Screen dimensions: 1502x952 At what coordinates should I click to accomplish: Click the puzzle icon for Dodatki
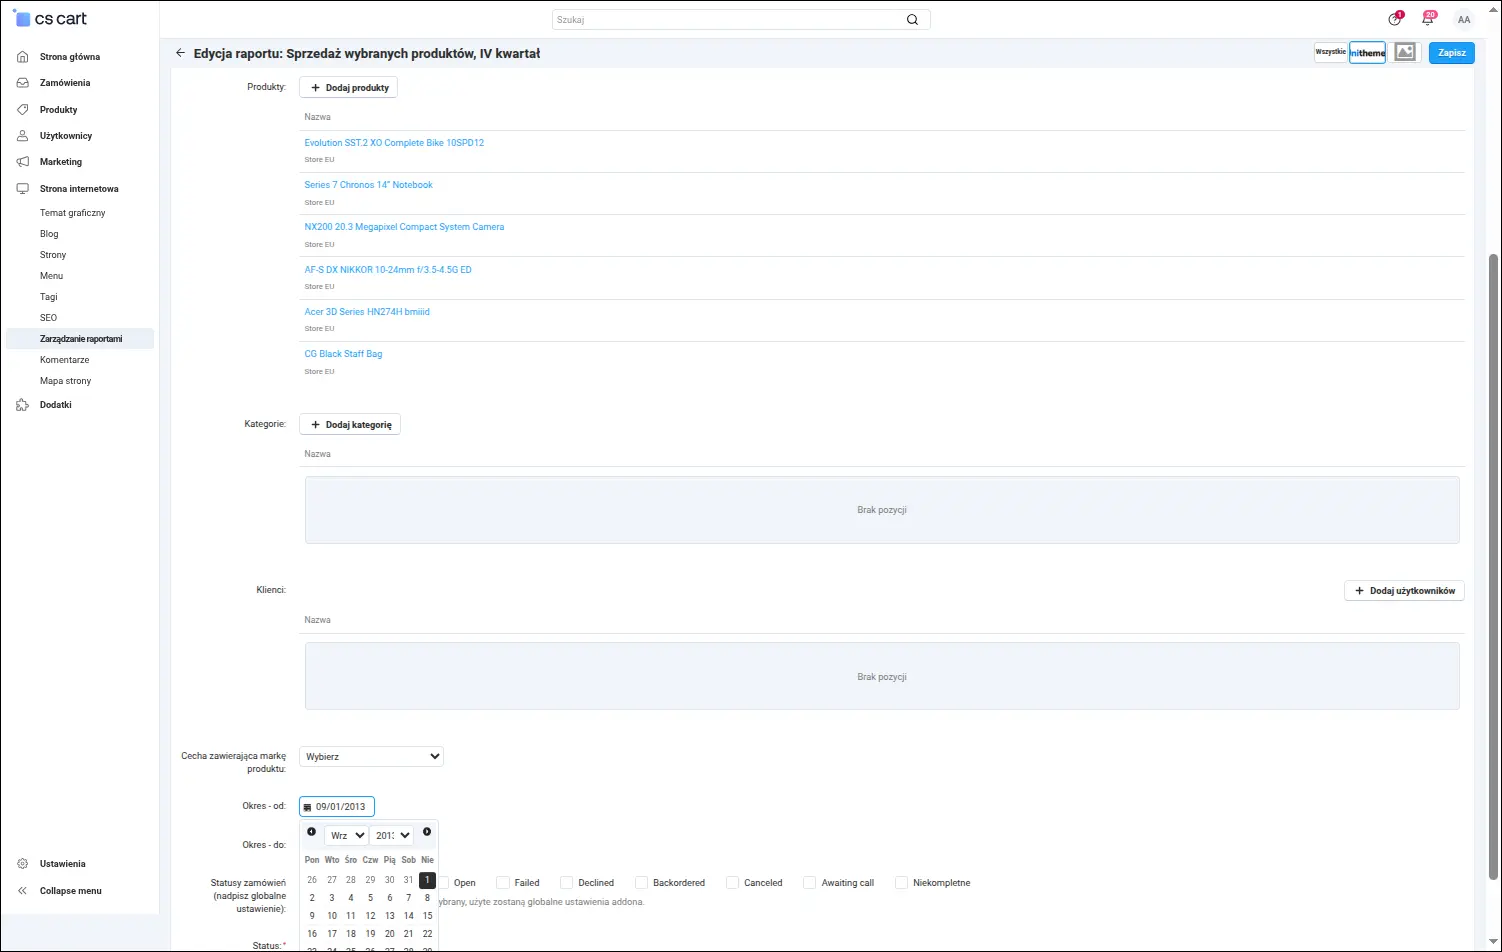[23, 405]
